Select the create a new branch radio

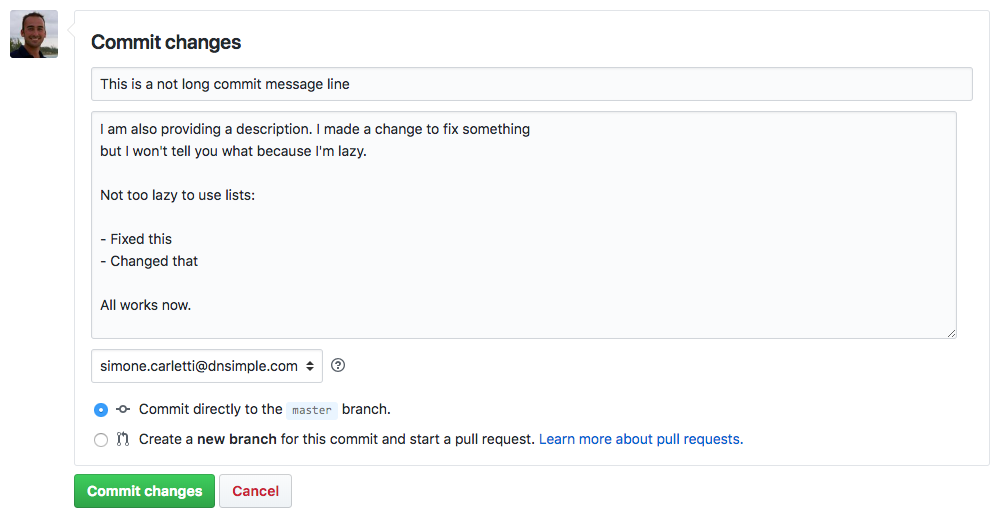pyautogui.click(x=101, y=440)
